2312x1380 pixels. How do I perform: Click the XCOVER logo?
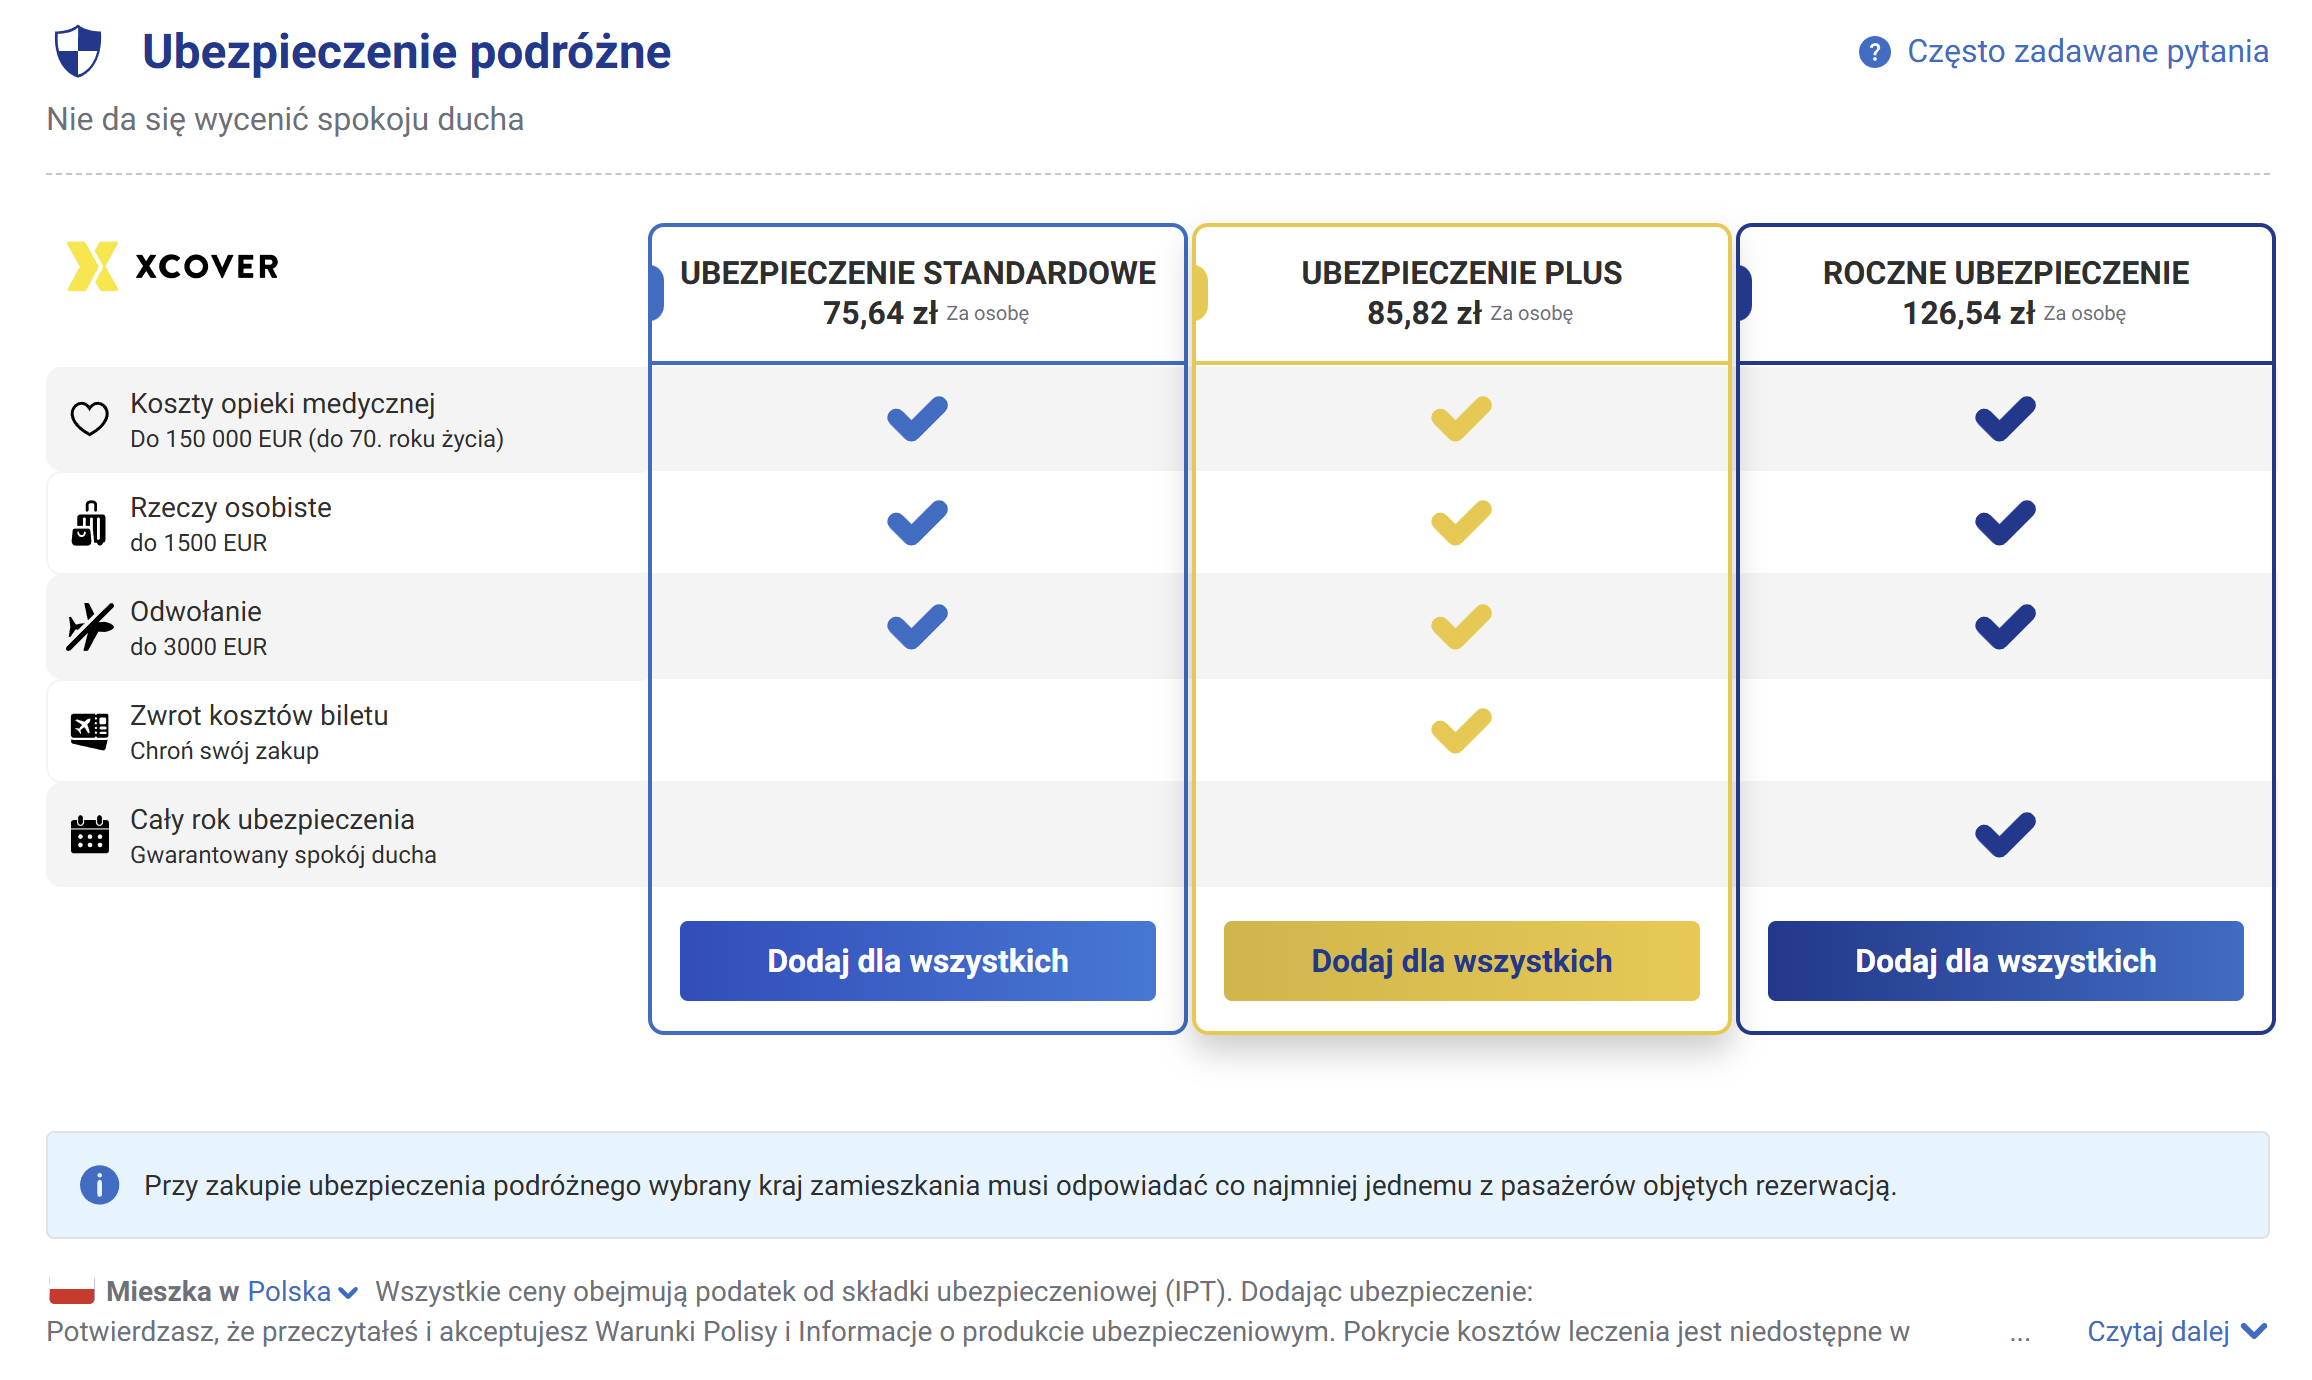tap(172, 267)
